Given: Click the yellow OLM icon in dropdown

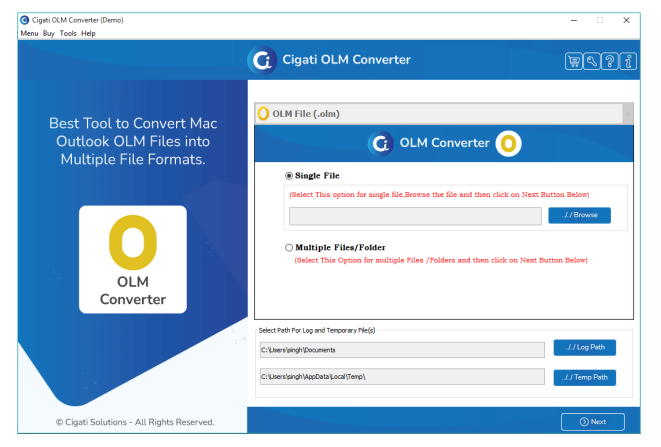Looking at the screenshot, I should [x=263, y=113].
